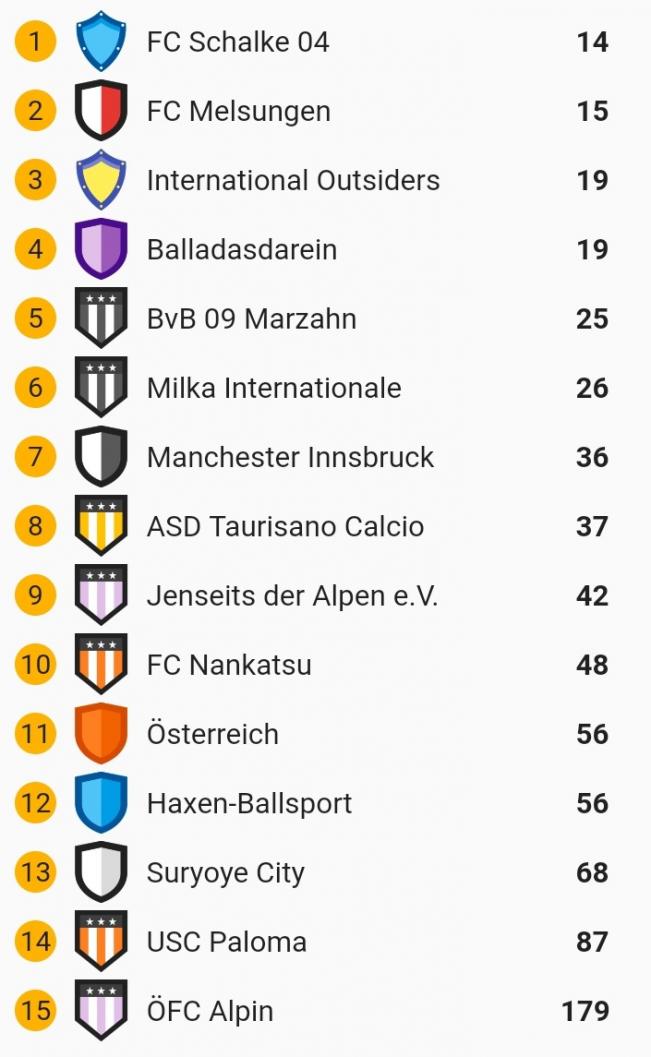
Task: Click Suryoye City white shield crest
Action: click(x=101, y=872)
